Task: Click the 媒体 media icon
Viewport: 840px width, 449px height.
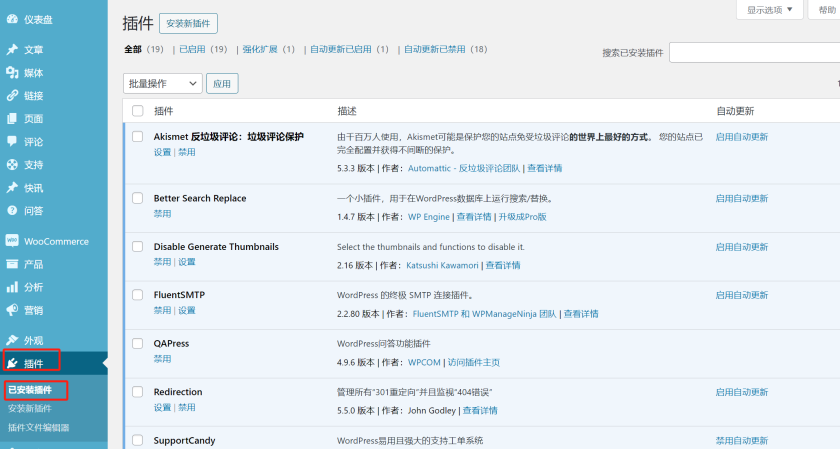Action: click(12, 73)
